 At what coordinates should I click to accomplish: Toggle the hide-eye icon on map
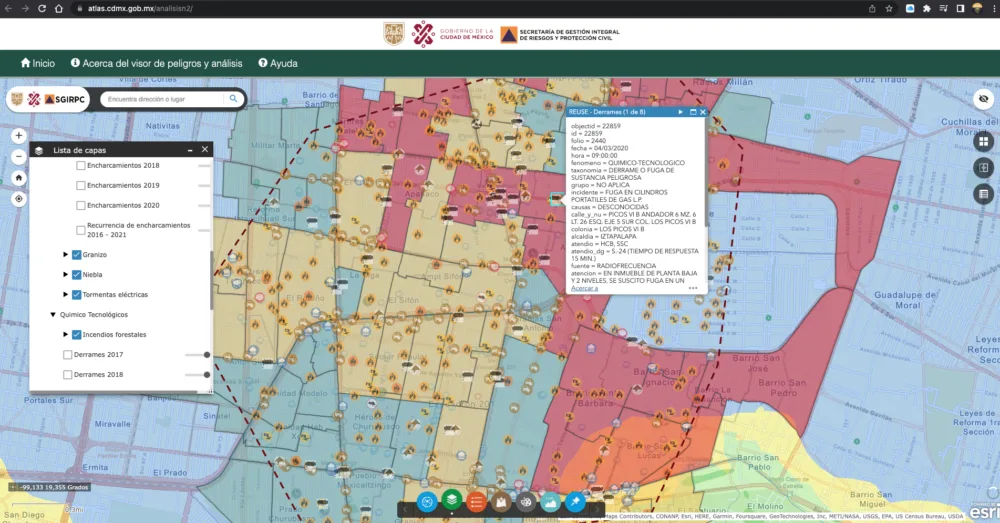[983, 99]
